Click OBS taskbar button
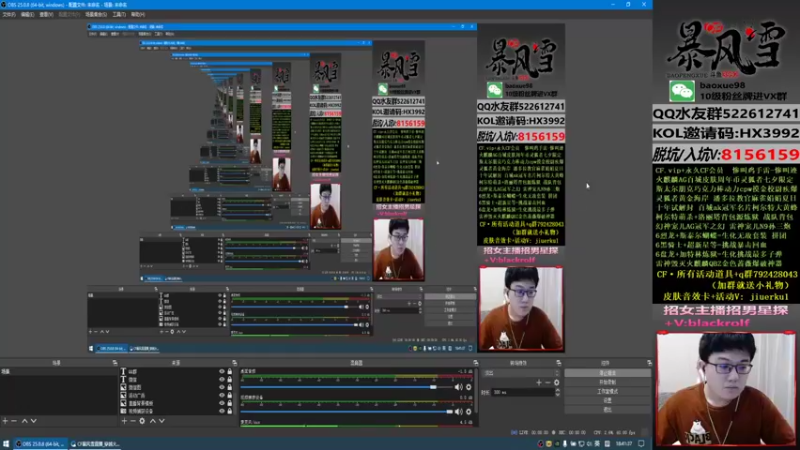This screenshot has height=450, width=800. (x=40, y=444)
